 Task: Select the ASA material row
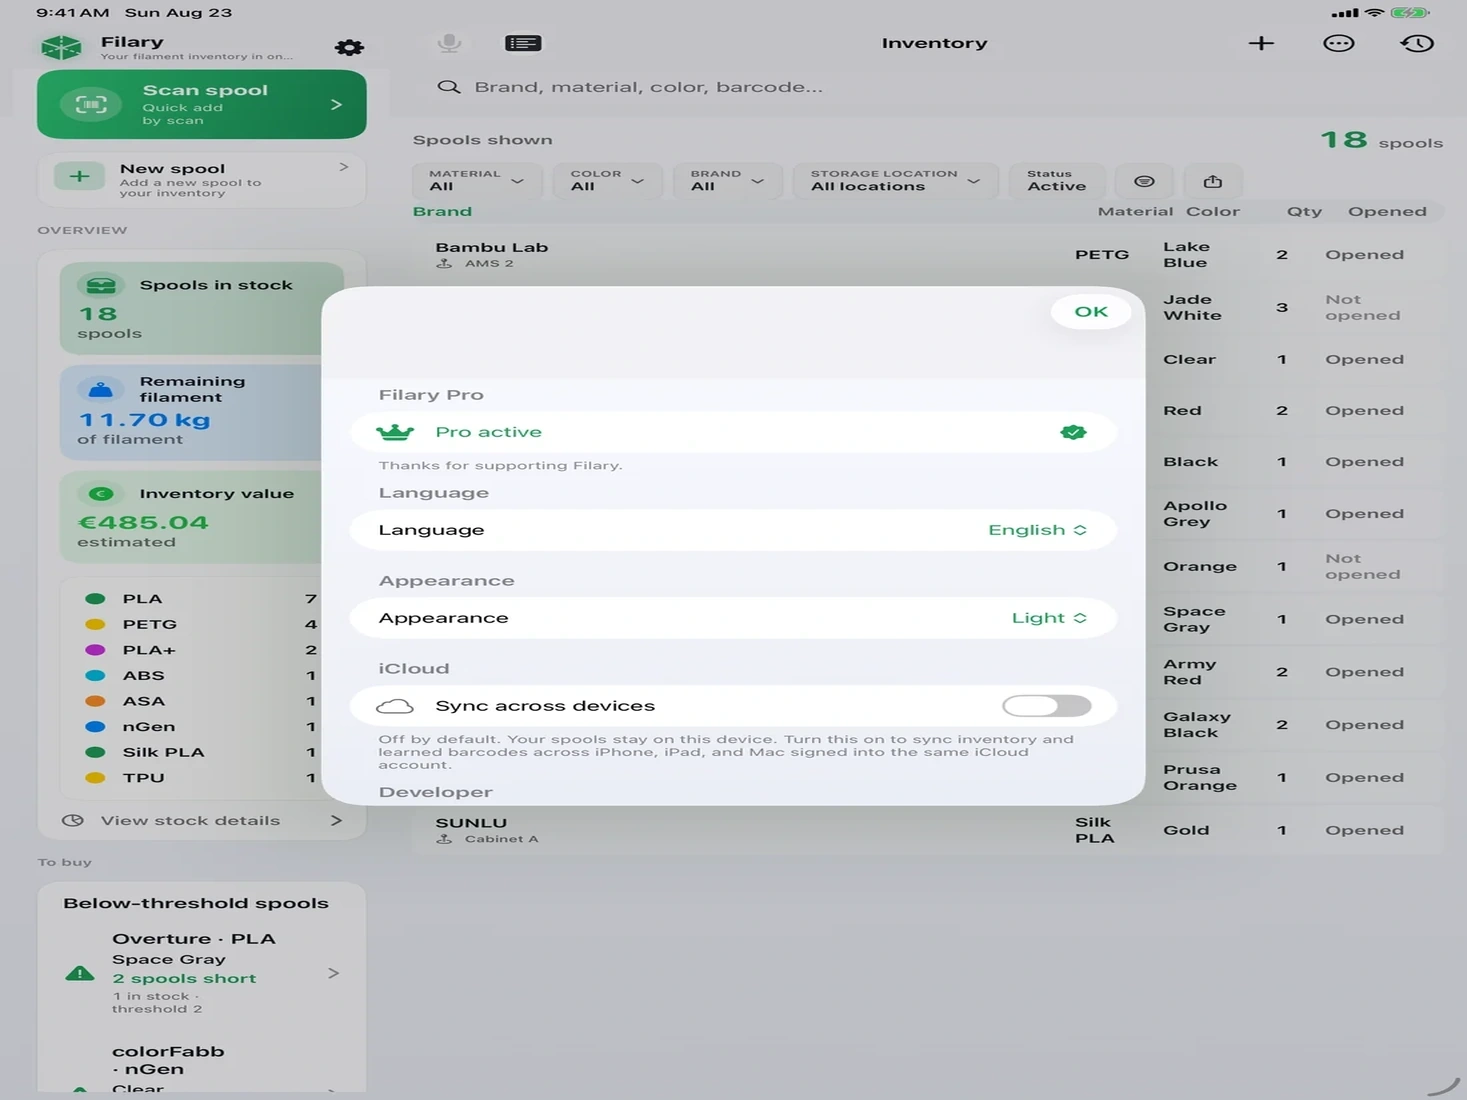(200, 701)
